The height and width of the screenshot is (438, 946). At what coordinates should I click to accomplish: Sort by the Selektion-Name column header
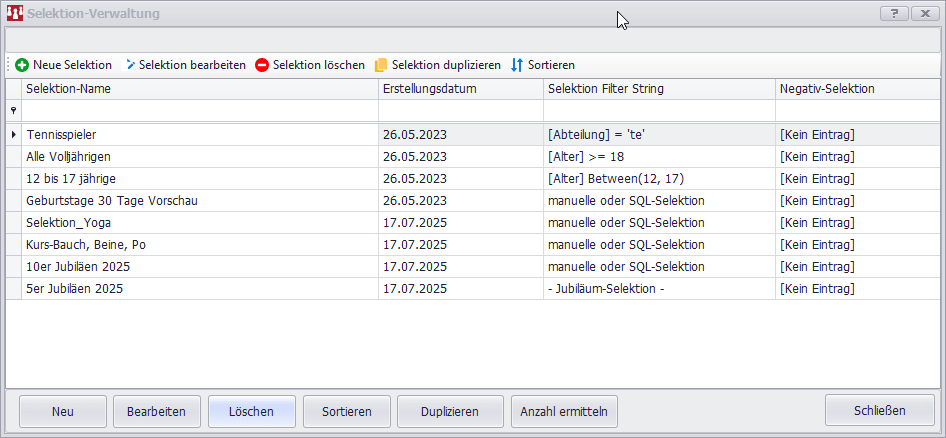[198, 89]
